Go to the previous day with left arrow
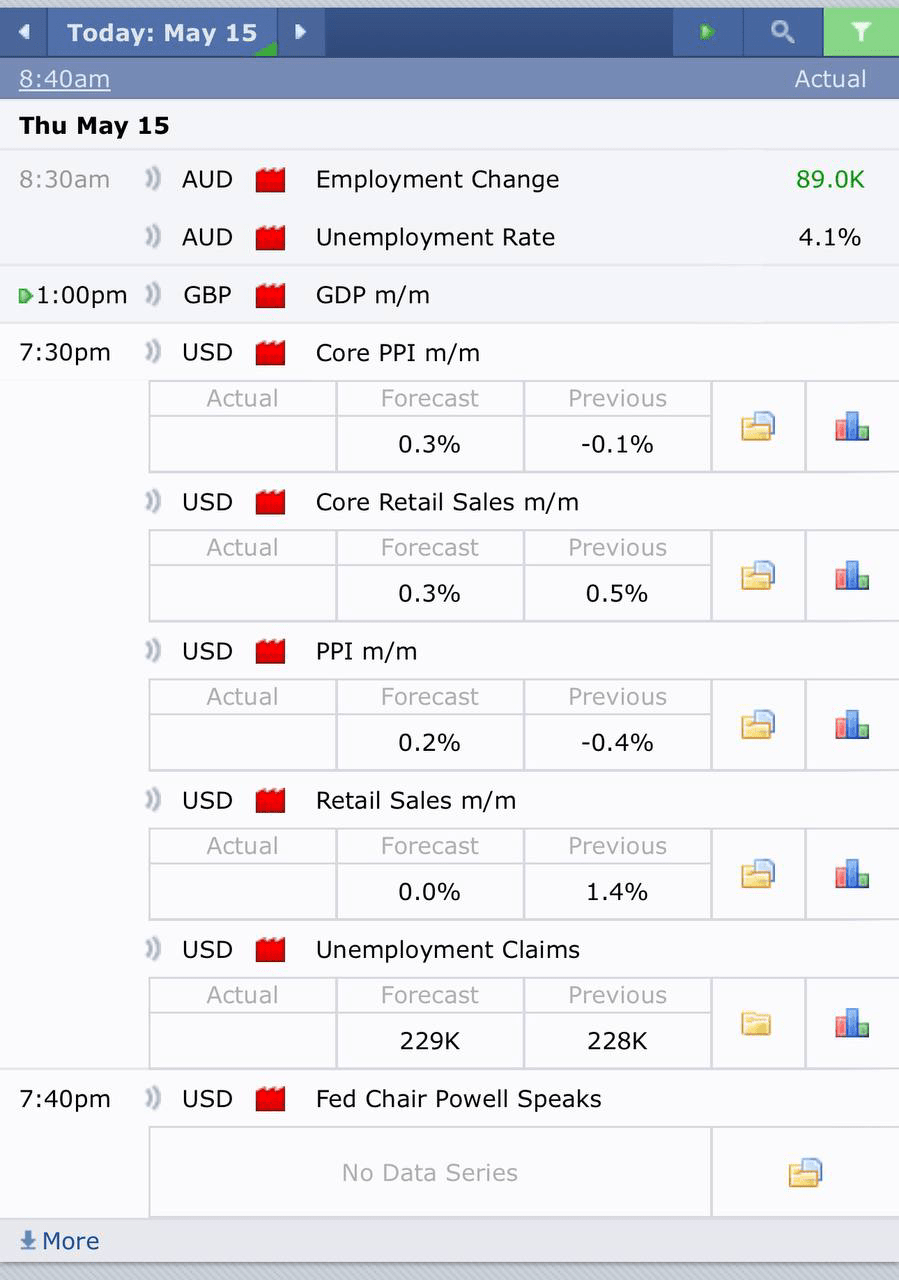This screenshot has width=899, height=1280. click(x=24, y=32)
